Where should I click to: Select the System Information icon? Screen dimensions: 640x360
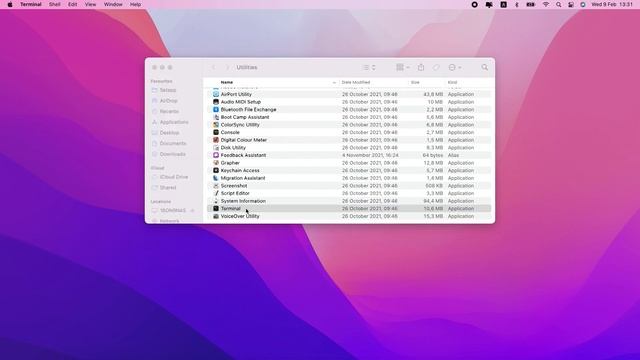click(x=216, y=201)
